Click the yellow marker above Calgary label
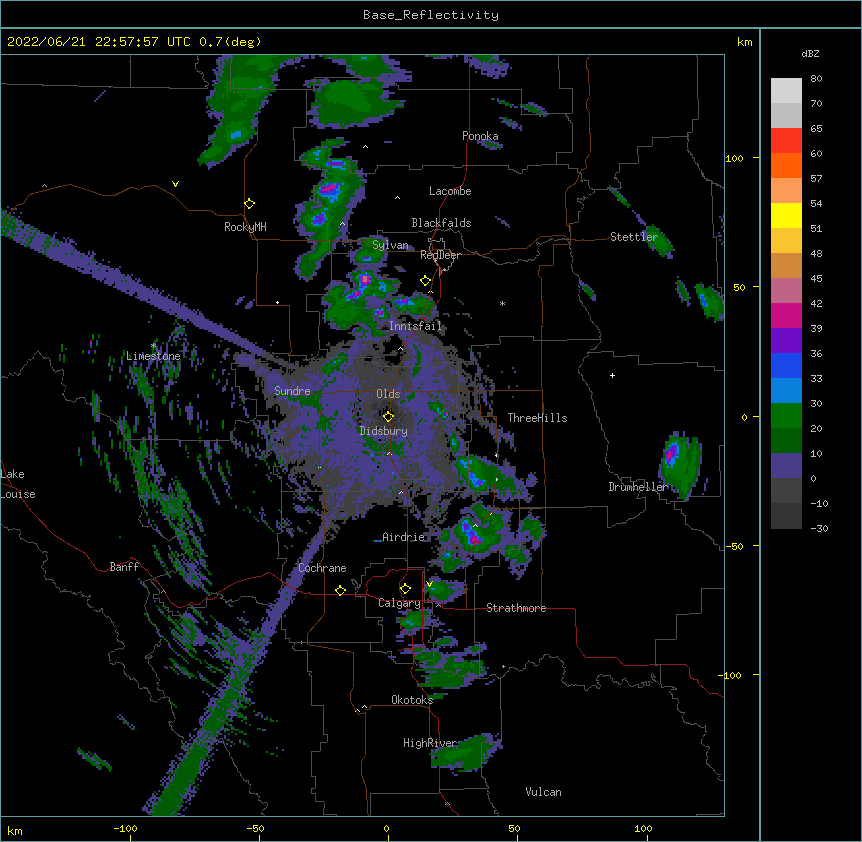The height and width of the screenshot is (842, 862). point(405,589)
